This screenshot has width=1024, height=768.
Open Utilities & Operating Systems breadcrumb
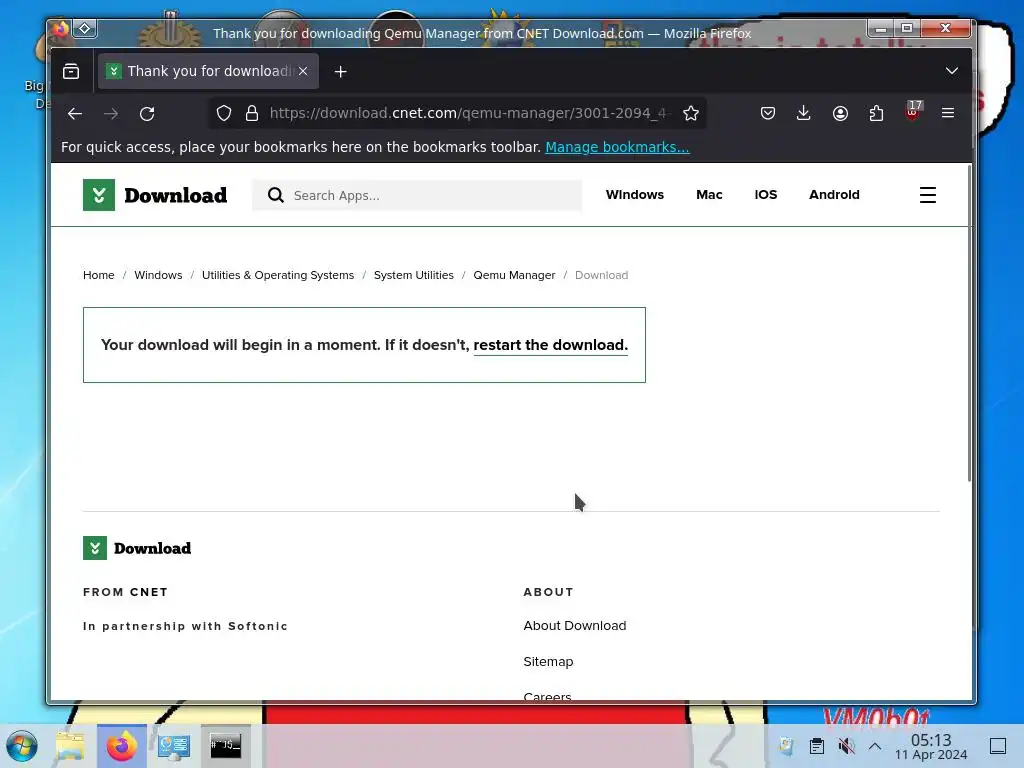278,275
